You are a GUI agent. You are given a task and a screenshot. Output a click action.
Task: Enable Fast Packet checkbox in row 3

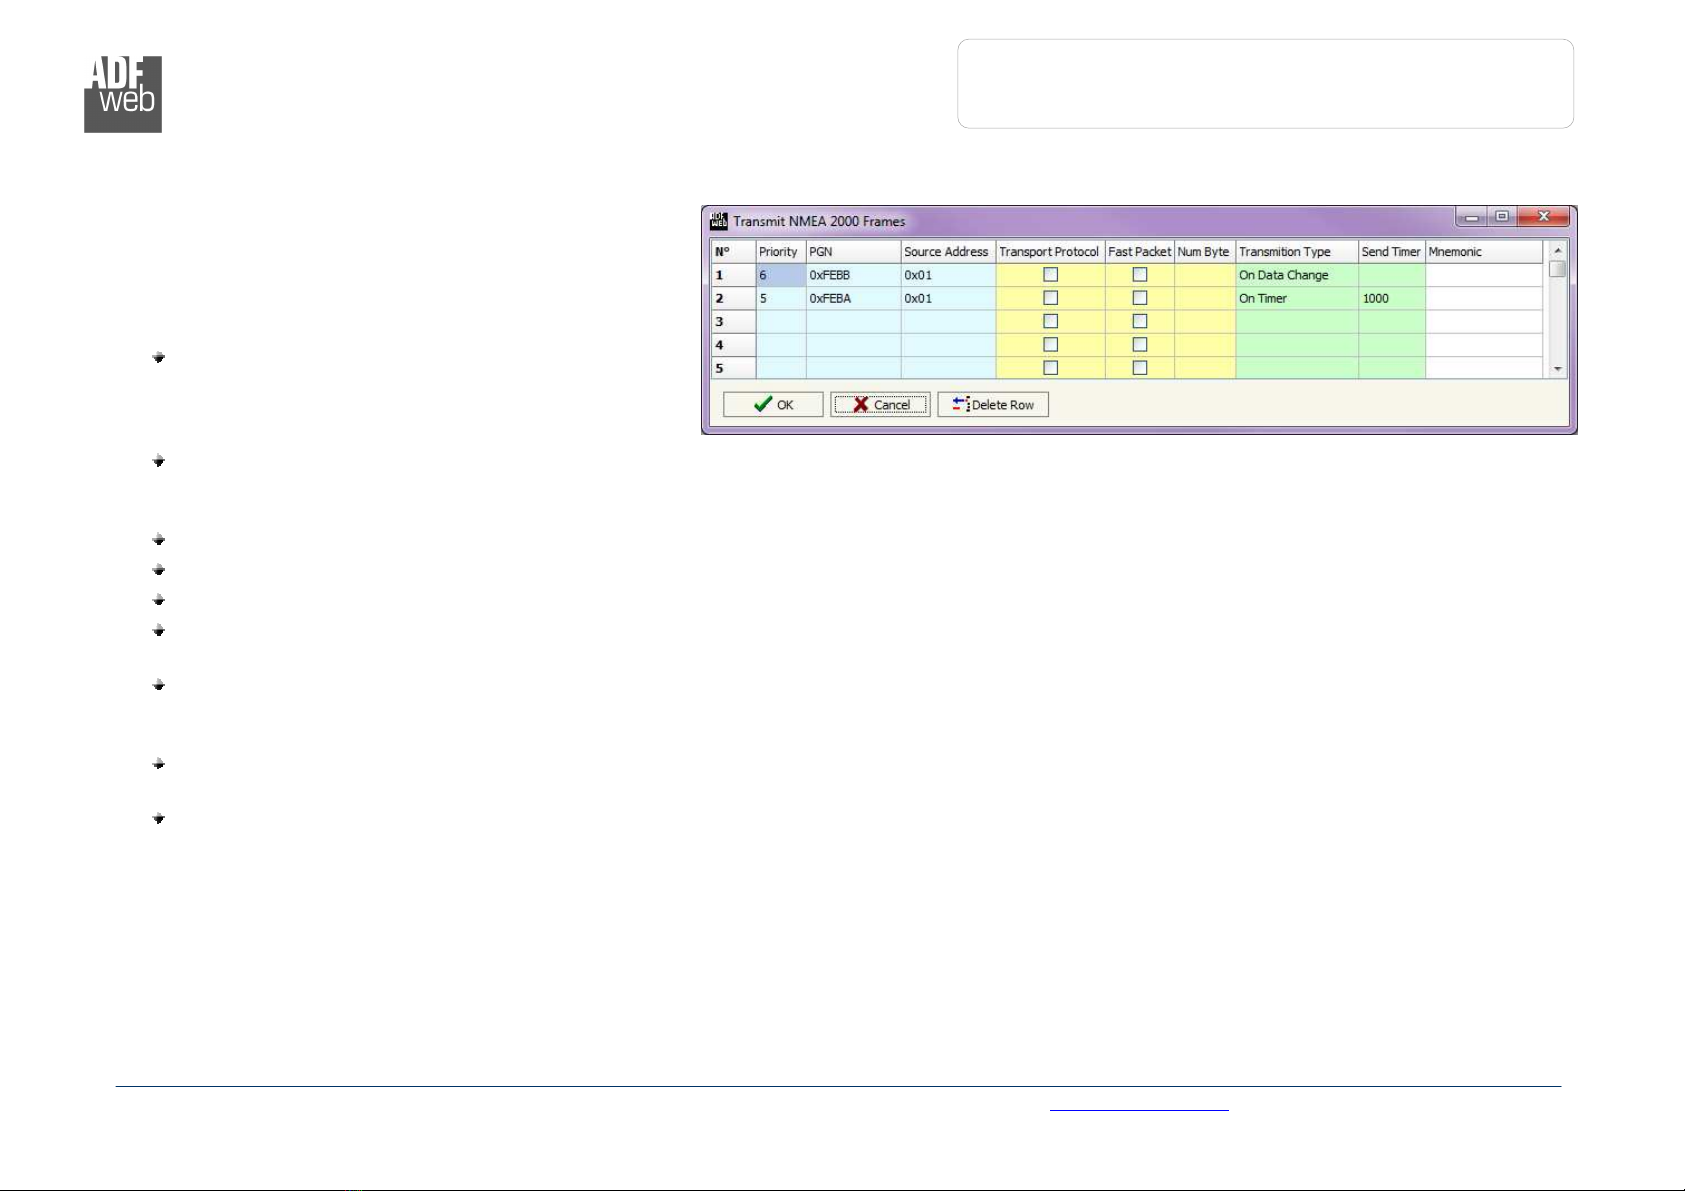(1139, 321)
